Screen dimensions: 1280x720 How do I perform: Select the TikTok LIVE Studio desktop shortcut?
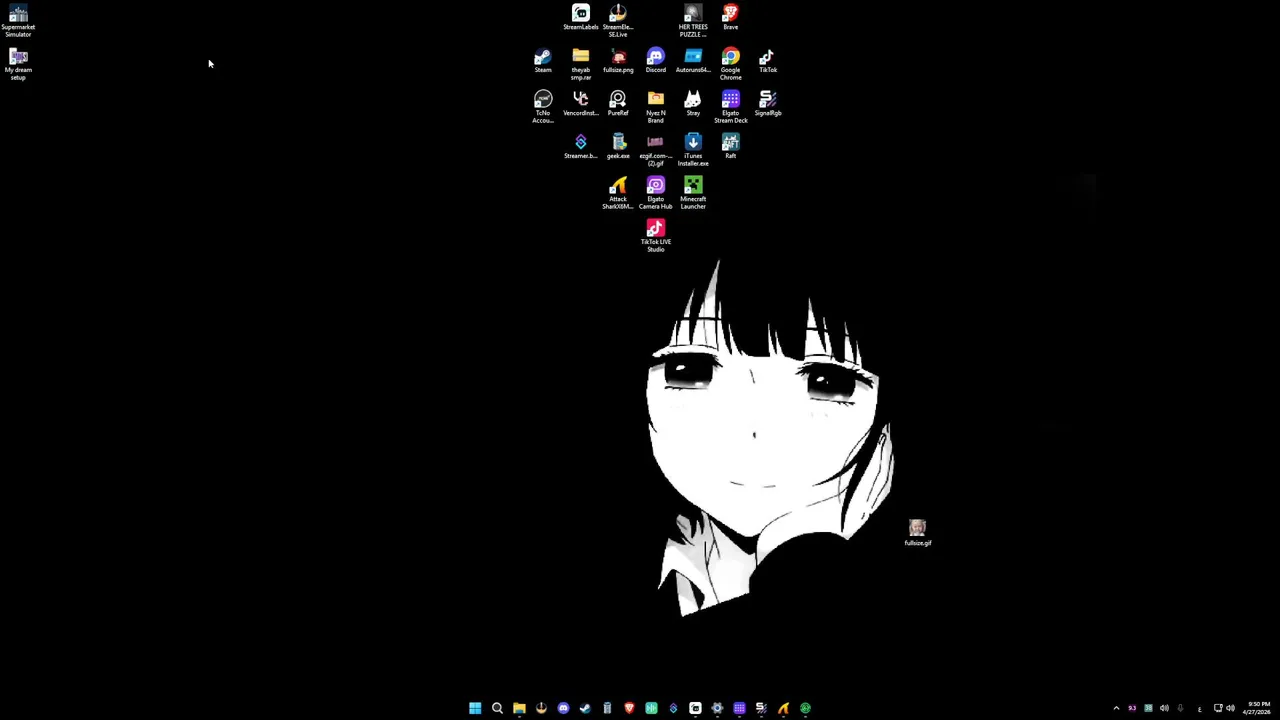(x=656, y=236)
